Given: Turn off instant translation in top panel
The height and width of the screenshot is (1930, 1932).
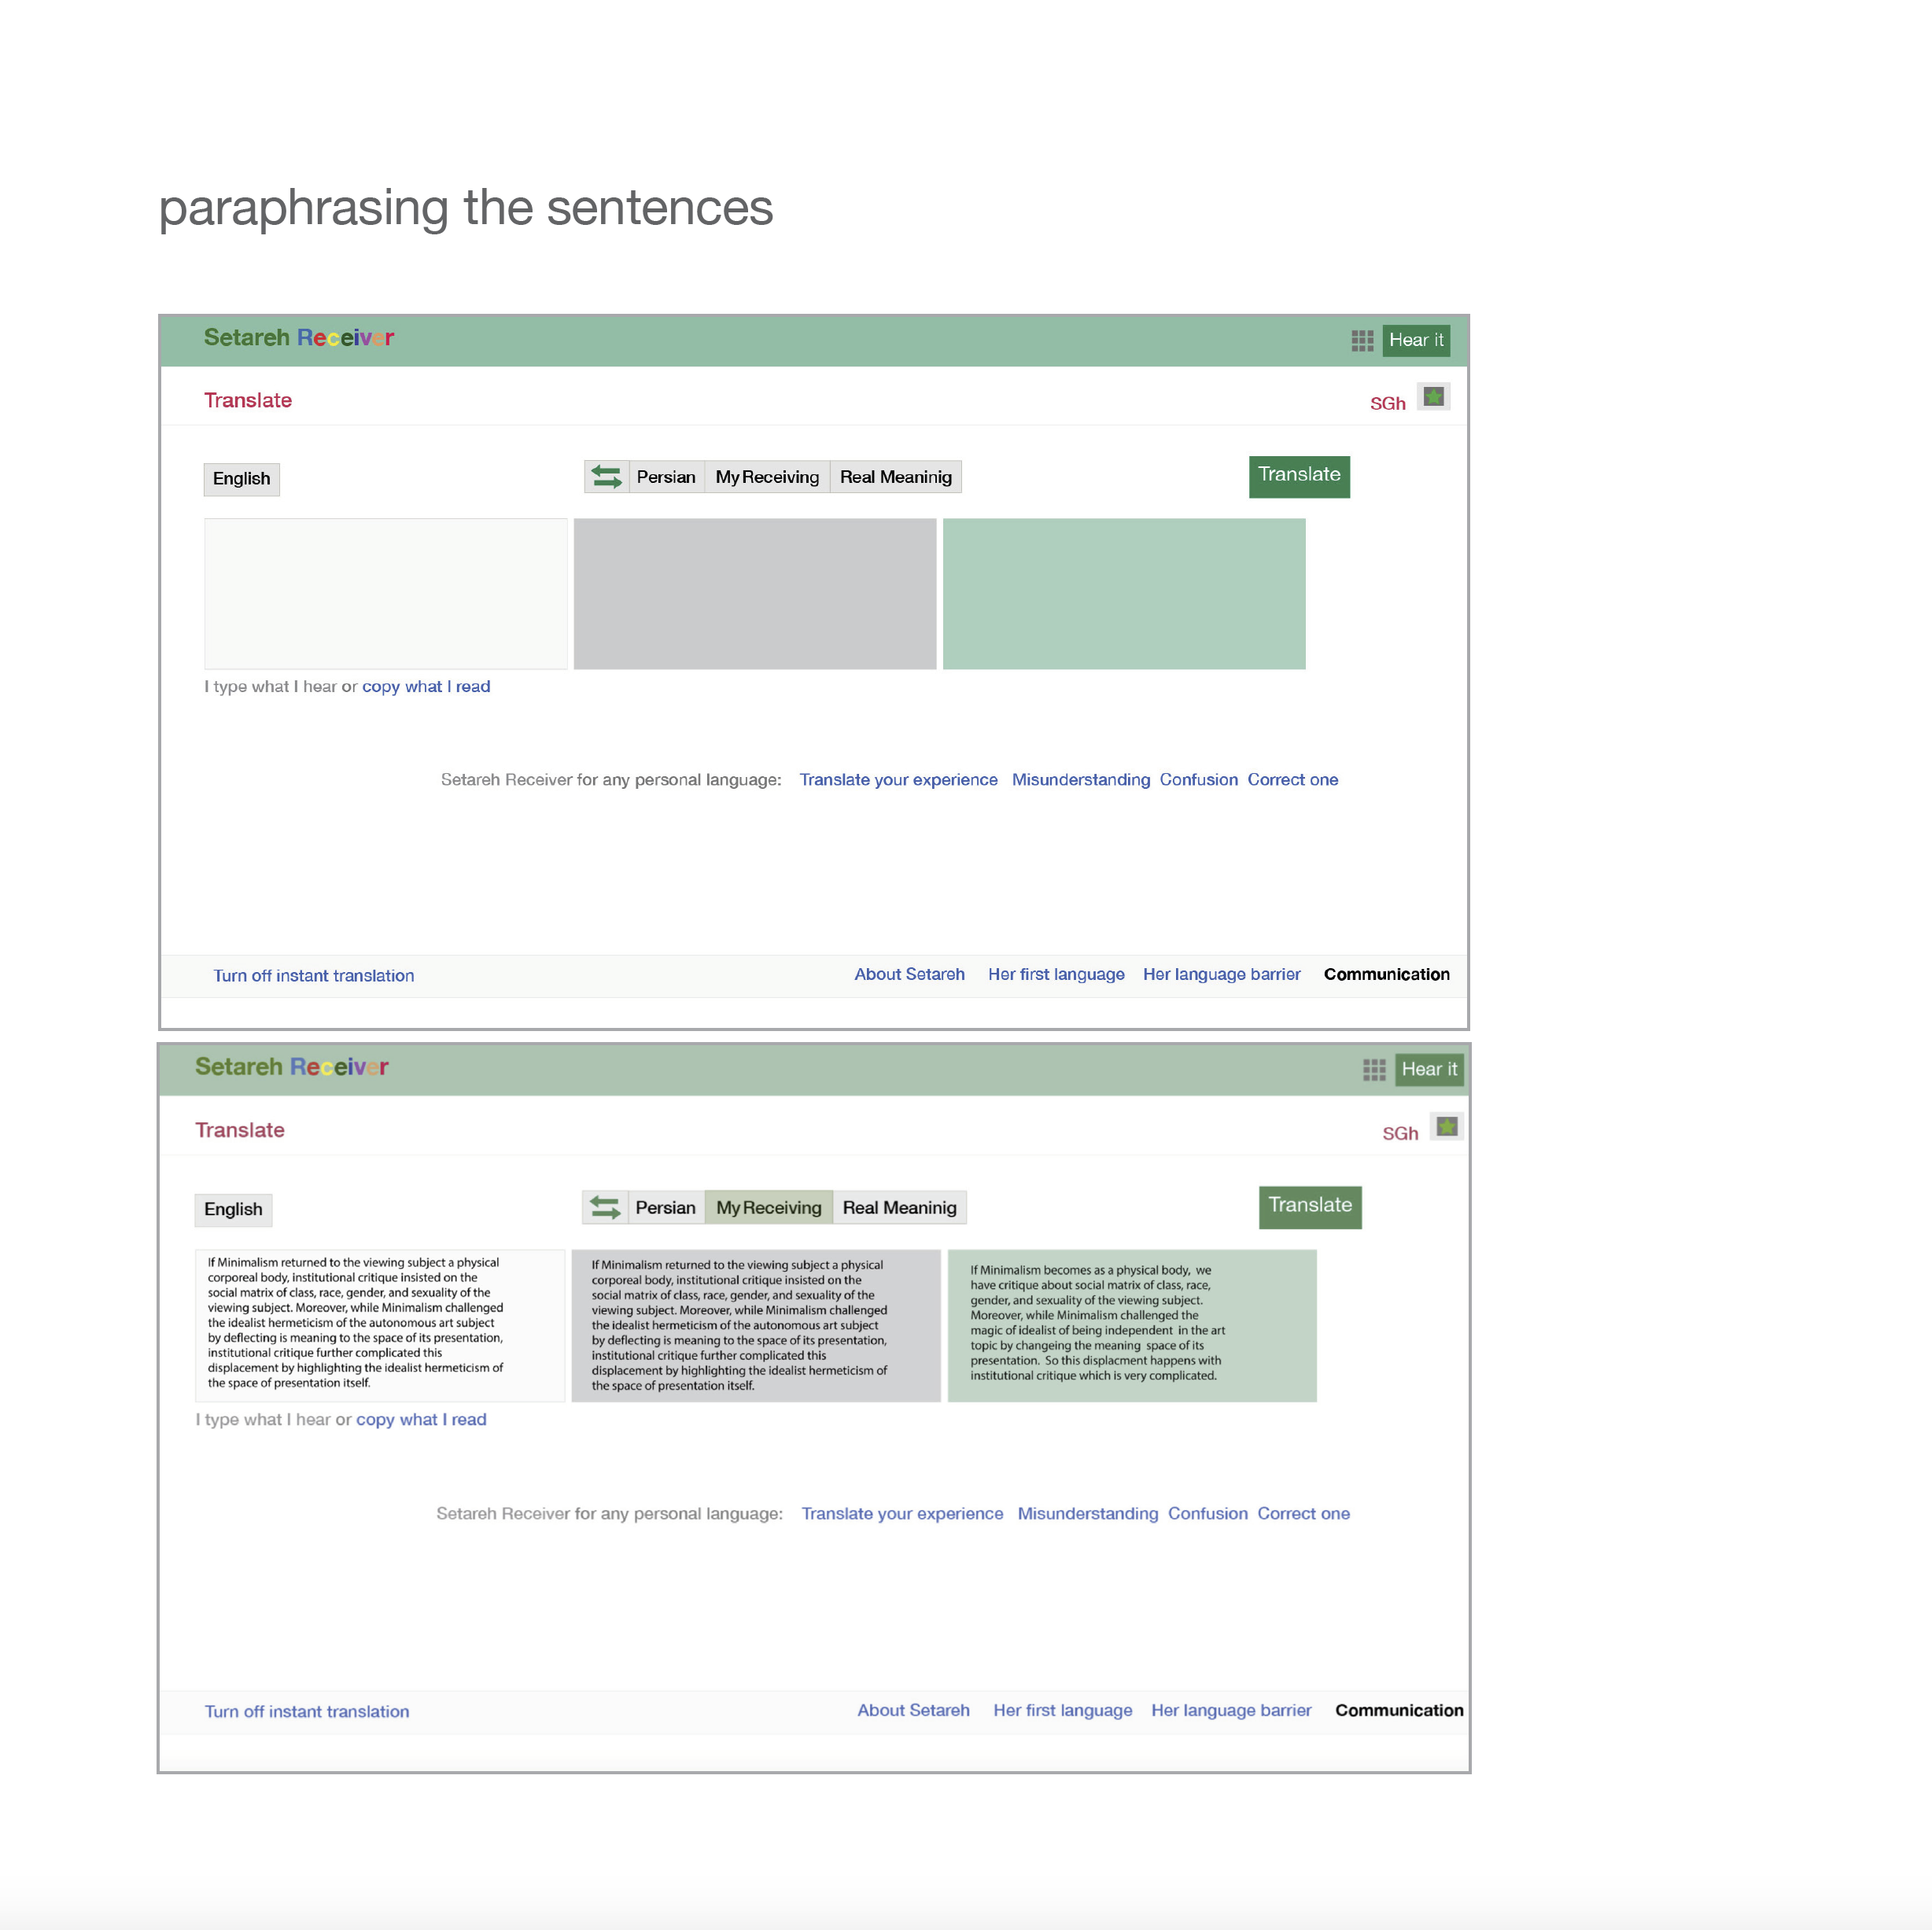Looking at the screenshot, I should pyautogui.click(x=313, y=976).
